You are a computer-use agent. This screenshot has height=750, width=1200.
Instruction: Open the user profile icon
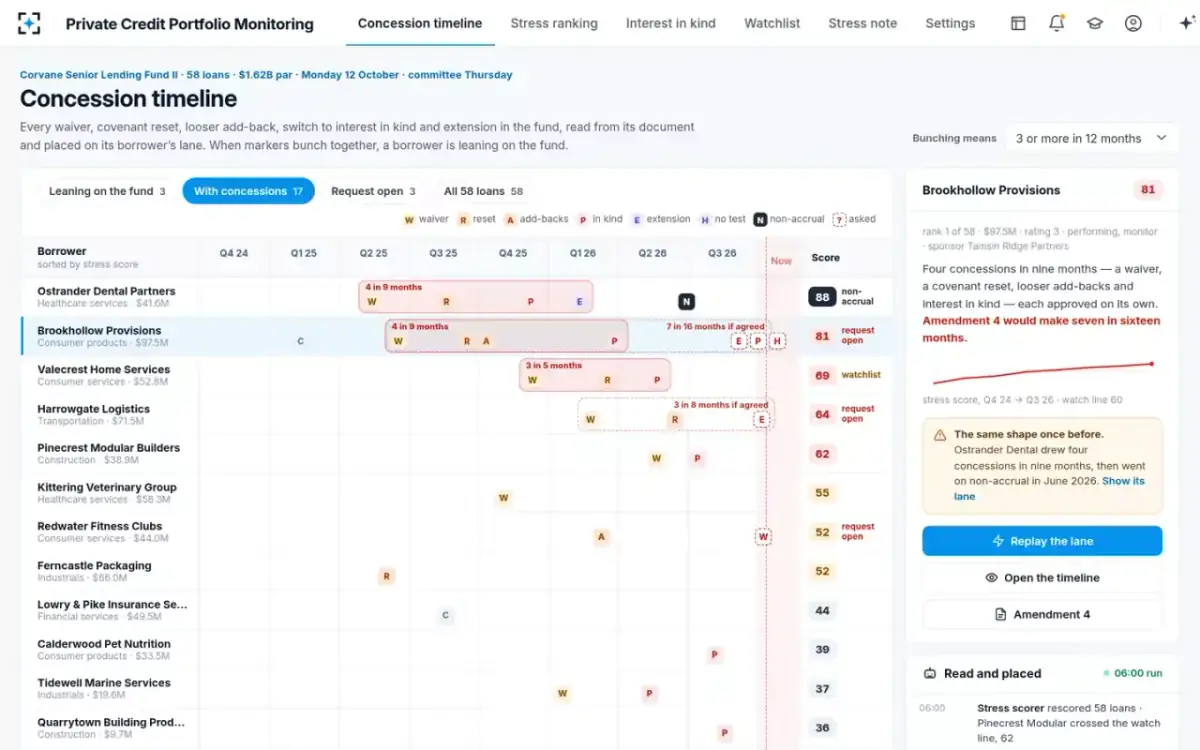(1133, 23)
